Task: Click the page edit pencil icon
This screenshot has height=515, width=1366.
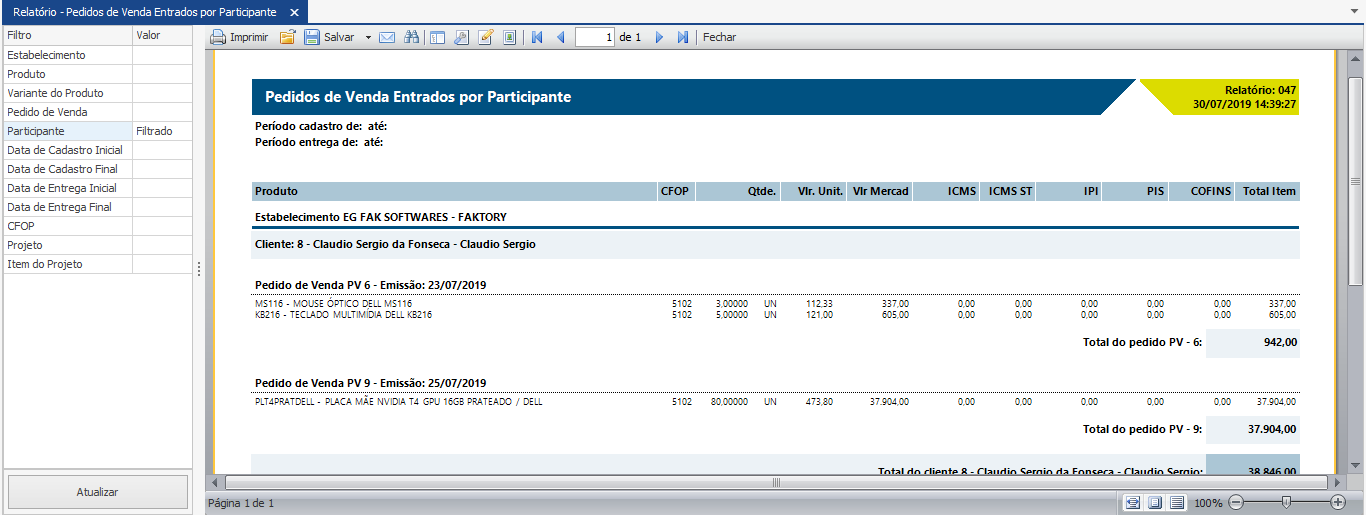Action: coord(486,37)
